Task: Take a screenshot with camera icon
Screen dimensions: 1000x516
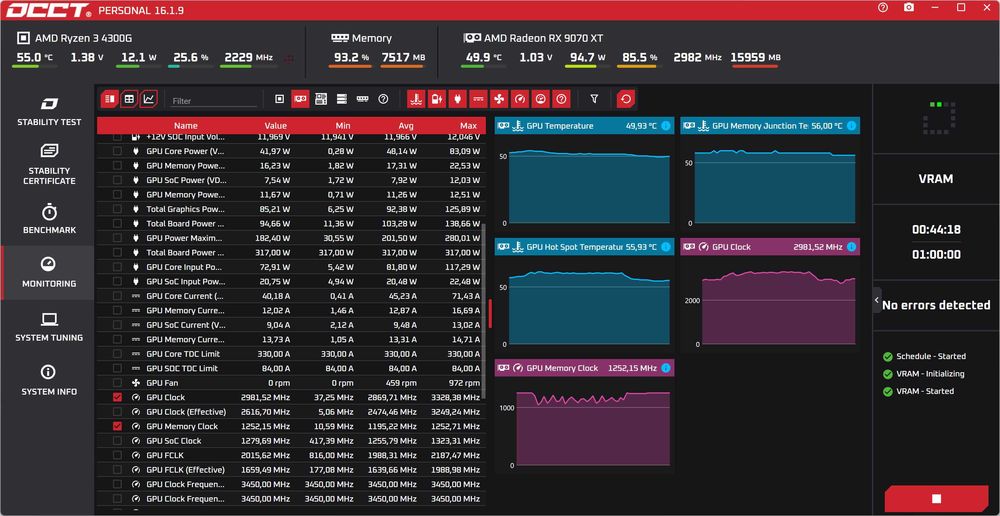Action: 909,8
